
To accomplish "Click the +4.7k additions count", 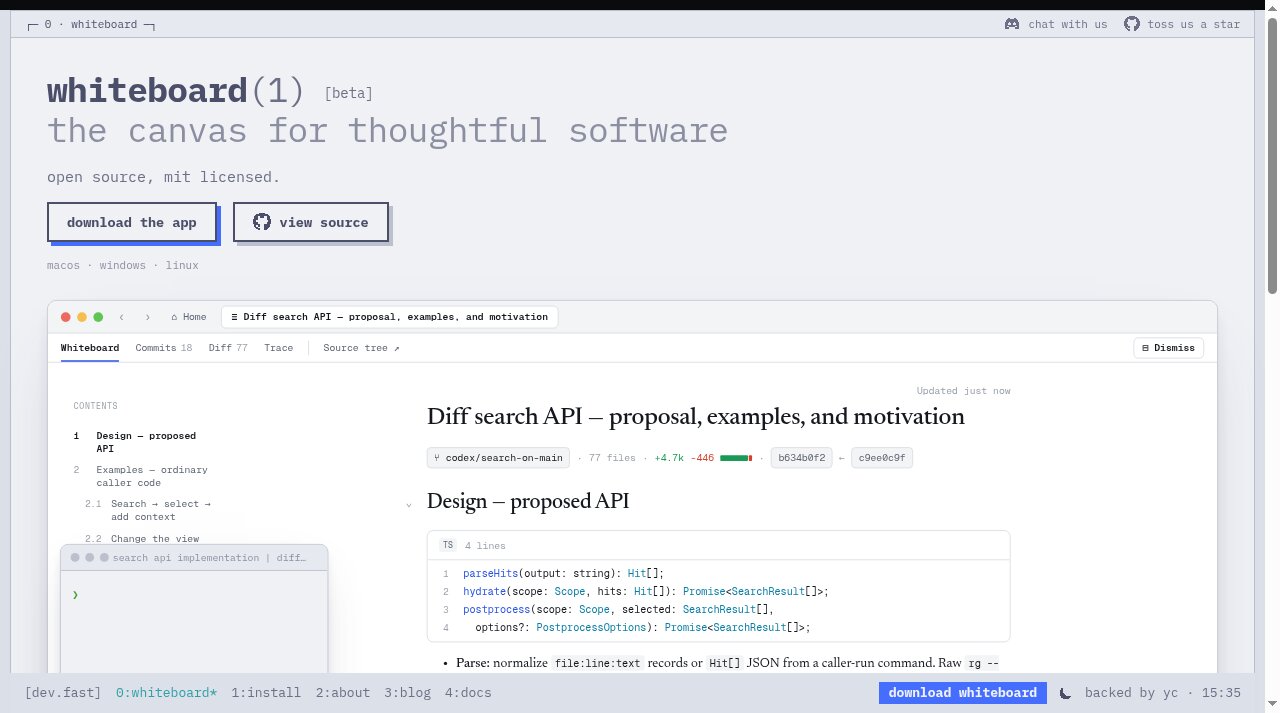I will [x=669, y=458].
